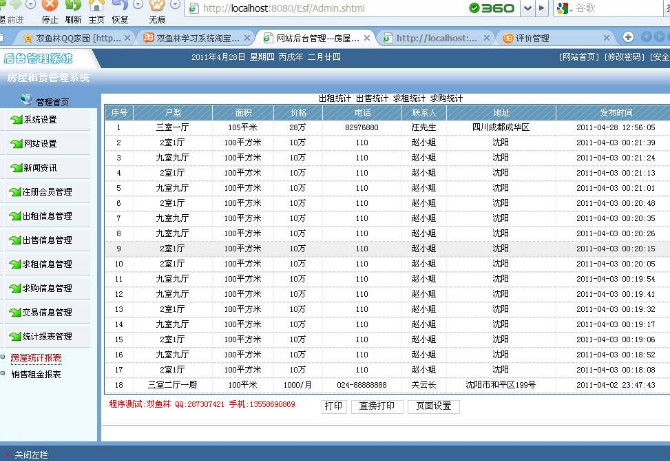
Task: Switch to the 评价管理 tab
Action: (x=532, y=38)
